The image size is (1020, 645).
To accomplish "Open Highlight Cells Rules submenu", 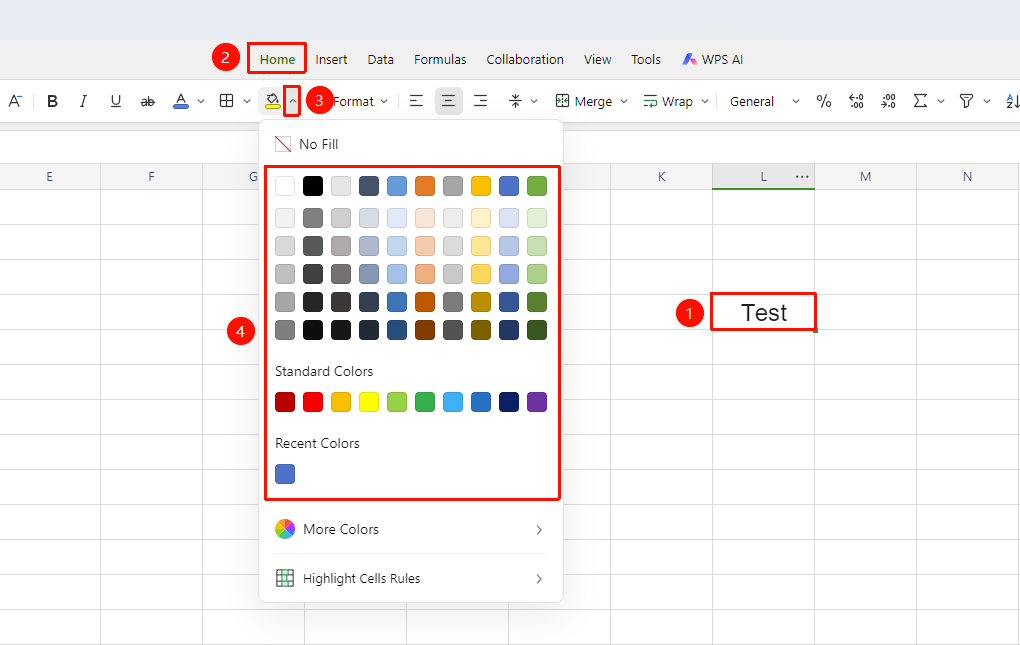I will pyautogui.click(x=410, y=578).
